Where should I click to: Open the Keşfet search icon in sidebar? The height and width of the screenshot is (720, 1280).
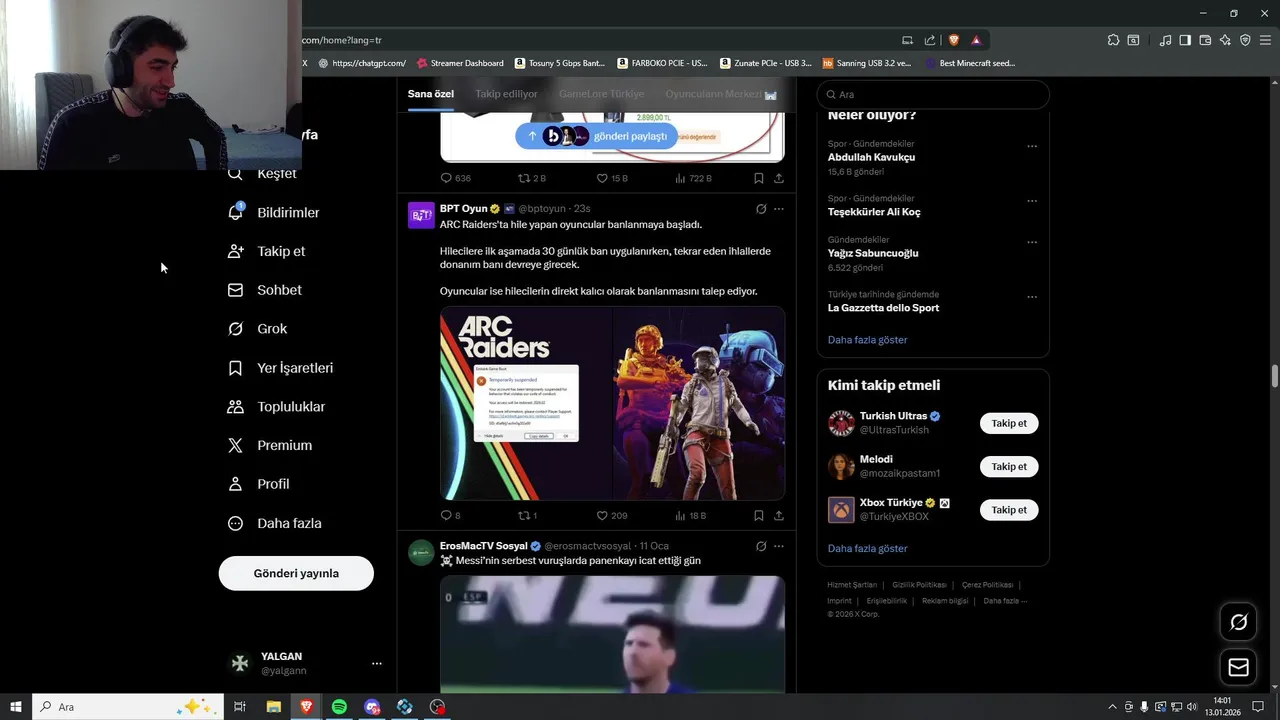pos(235,174)
